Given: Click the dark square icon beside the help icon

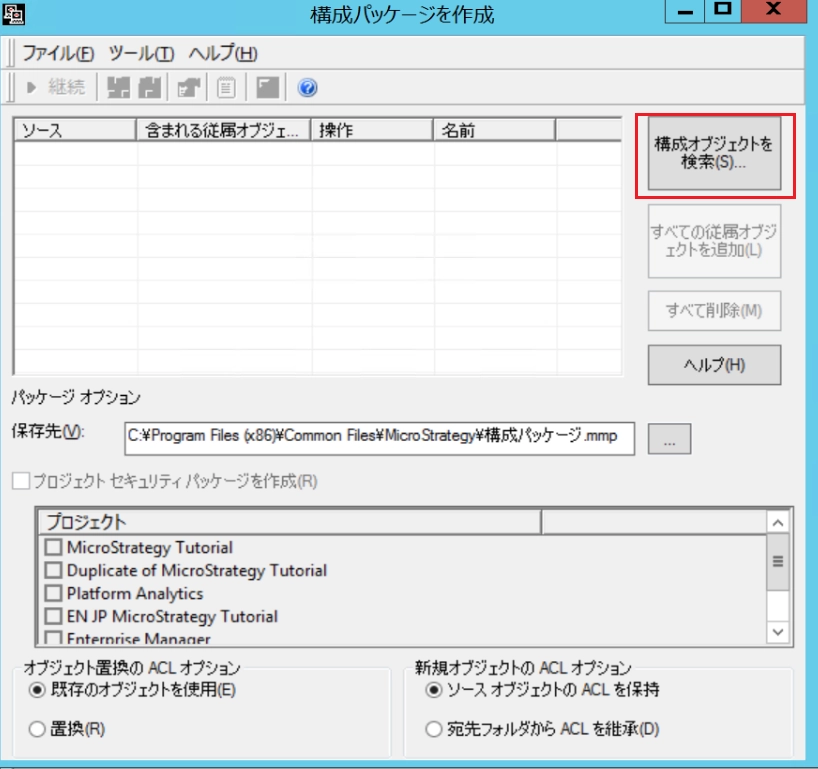Looking at the screenshot, I should click(x=267, y=87).
